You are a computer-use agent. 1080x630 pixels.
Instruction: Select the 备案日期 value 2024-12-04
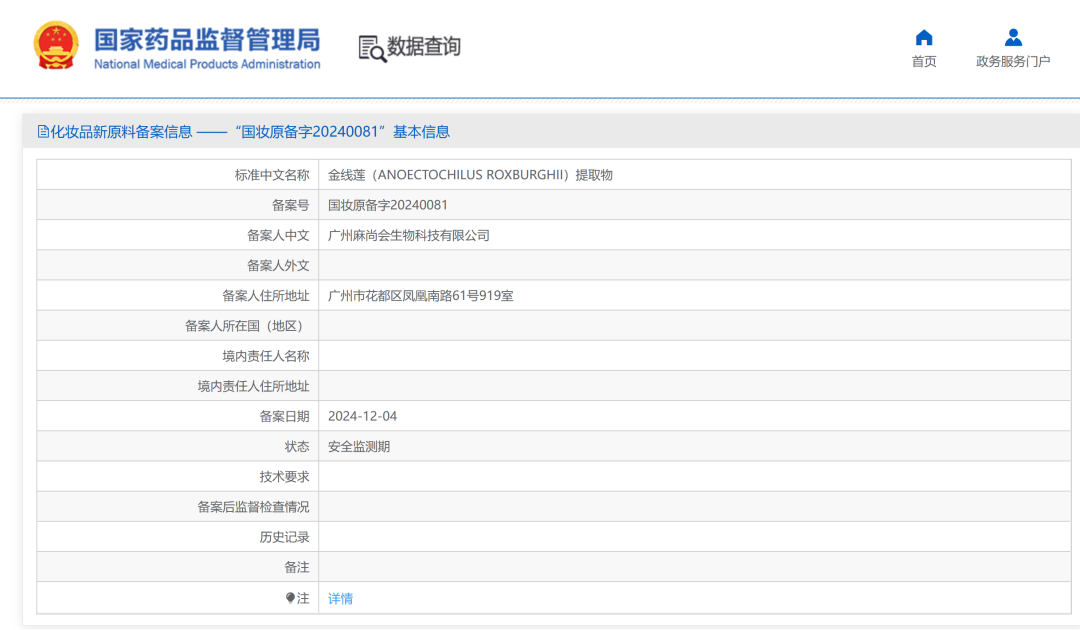point(362,416)
